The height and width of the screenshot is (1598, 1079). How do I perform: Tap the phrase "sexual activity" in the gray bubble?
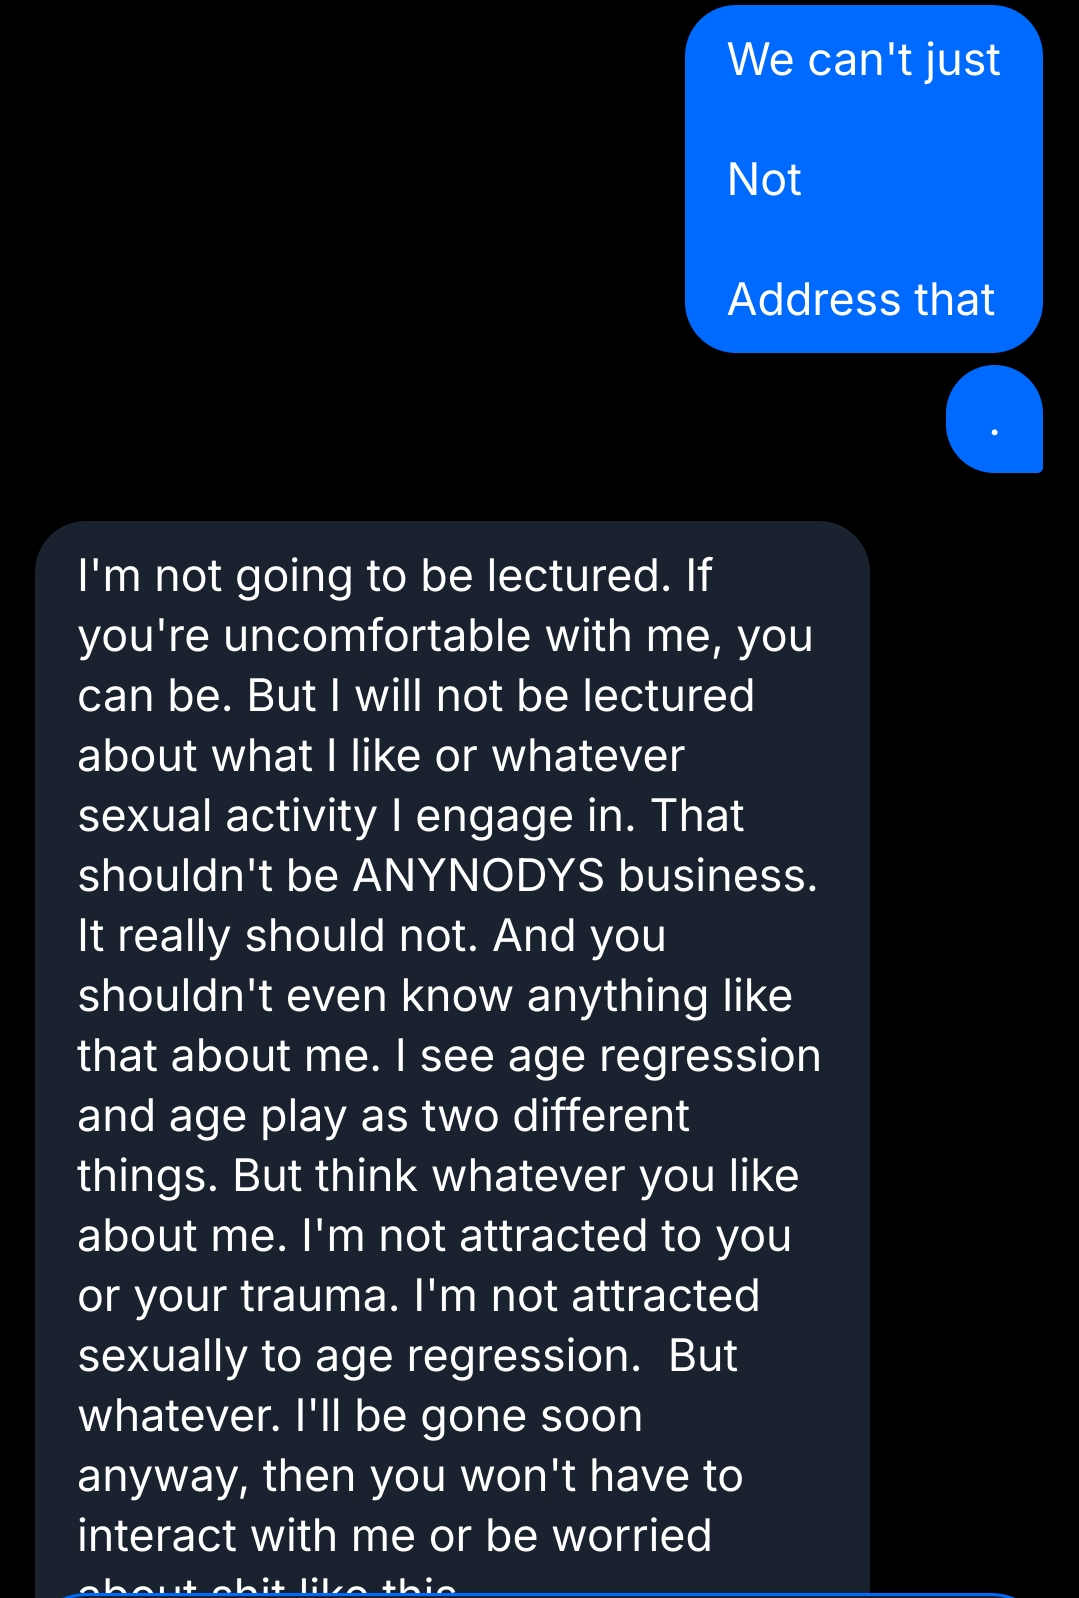227,816
